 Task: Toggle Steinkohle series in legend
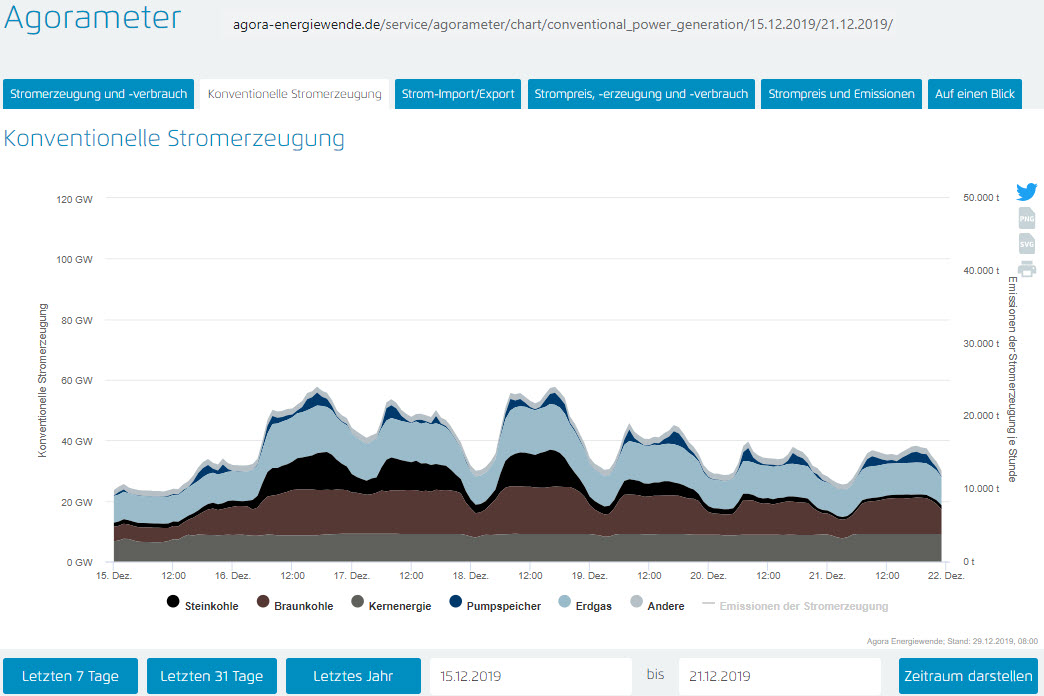202,606
